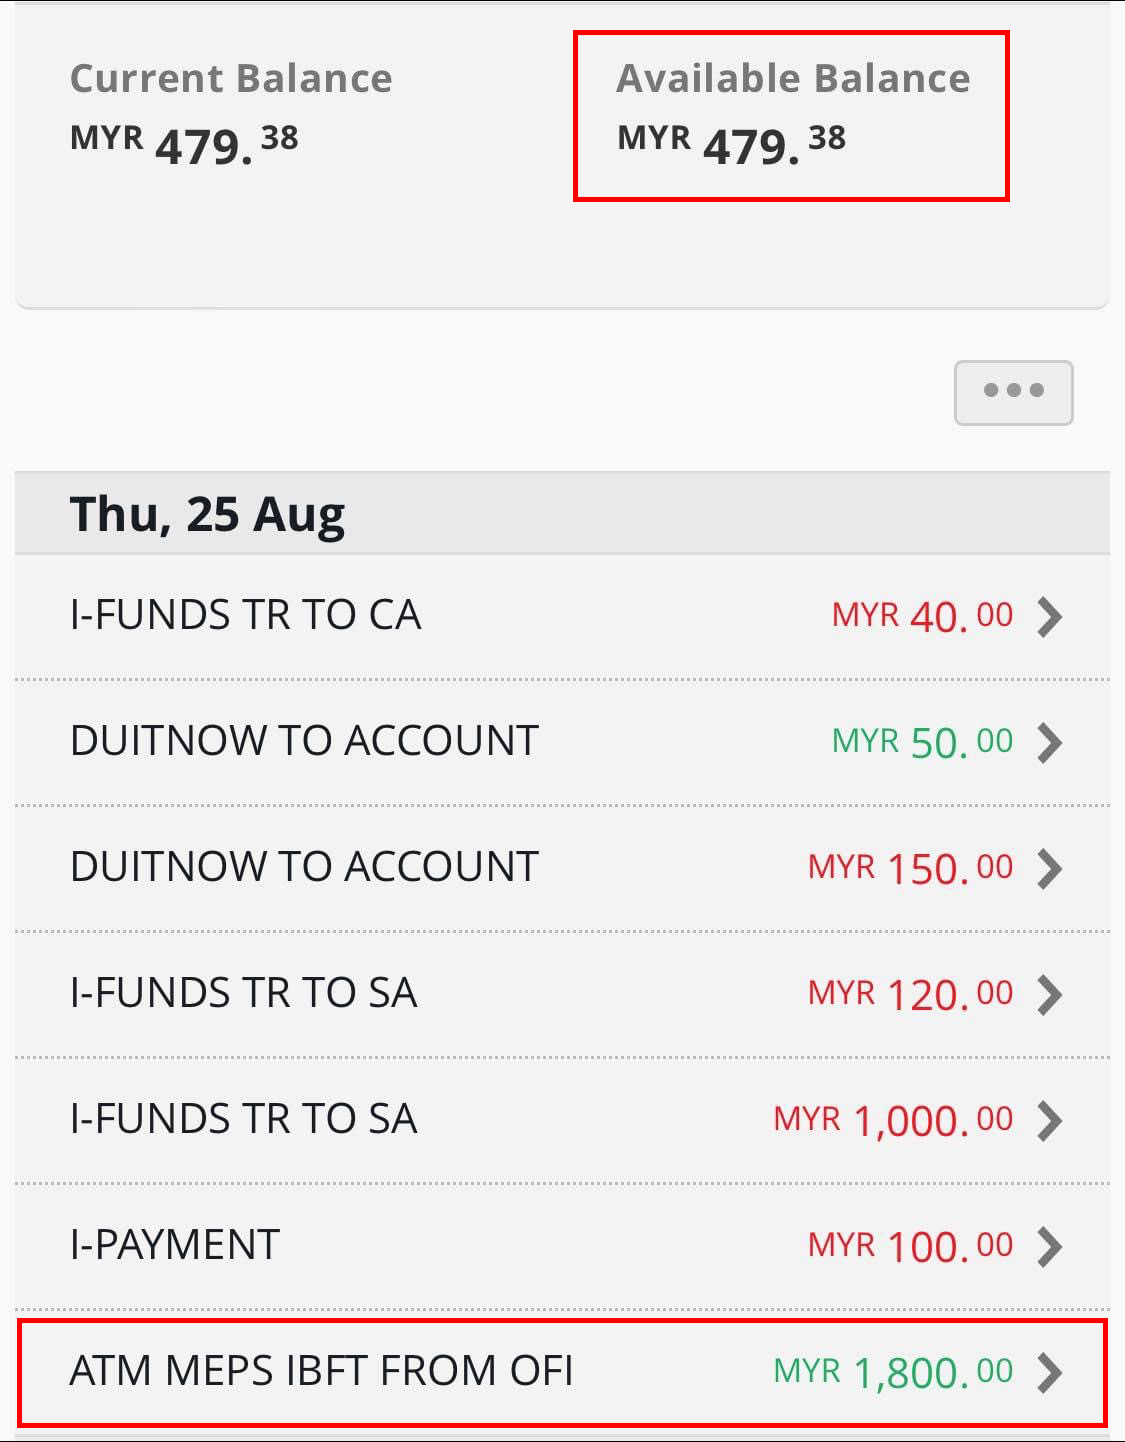
Task: Open the I-FUNDS TR TO CA transaction
Action: point(246,615)
